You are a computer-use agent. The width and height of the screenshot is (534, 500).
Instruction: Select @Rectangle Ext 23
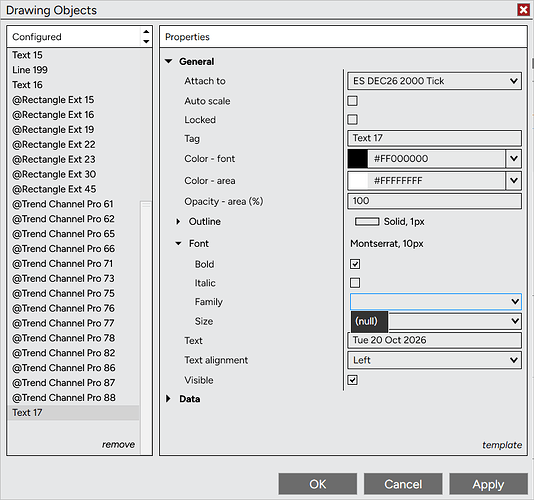[73, 159]
